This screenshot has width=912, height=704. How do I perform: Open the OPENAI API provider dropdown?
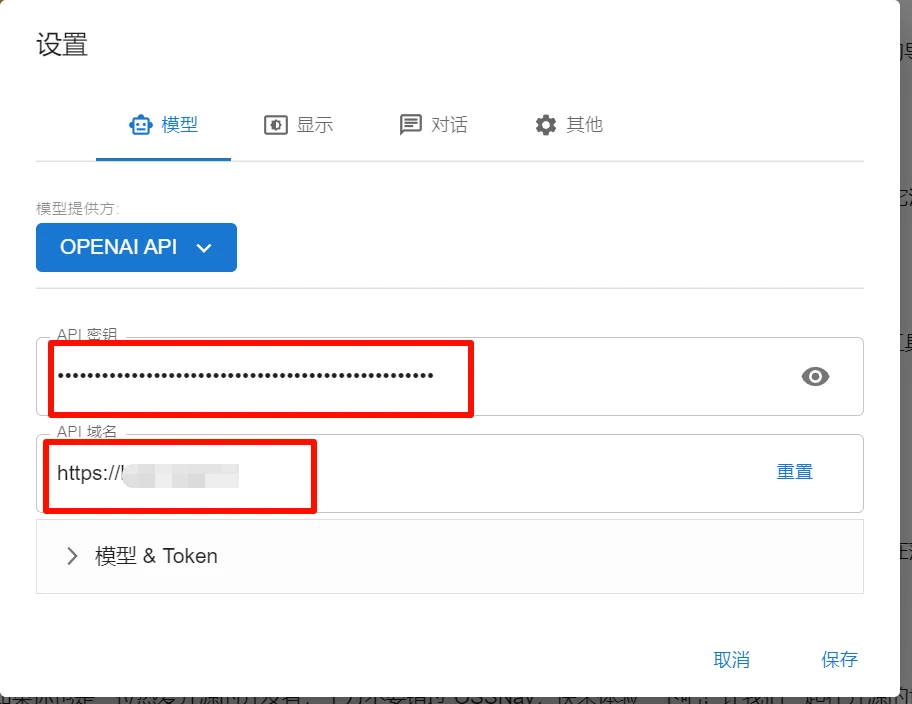(136, 247)
